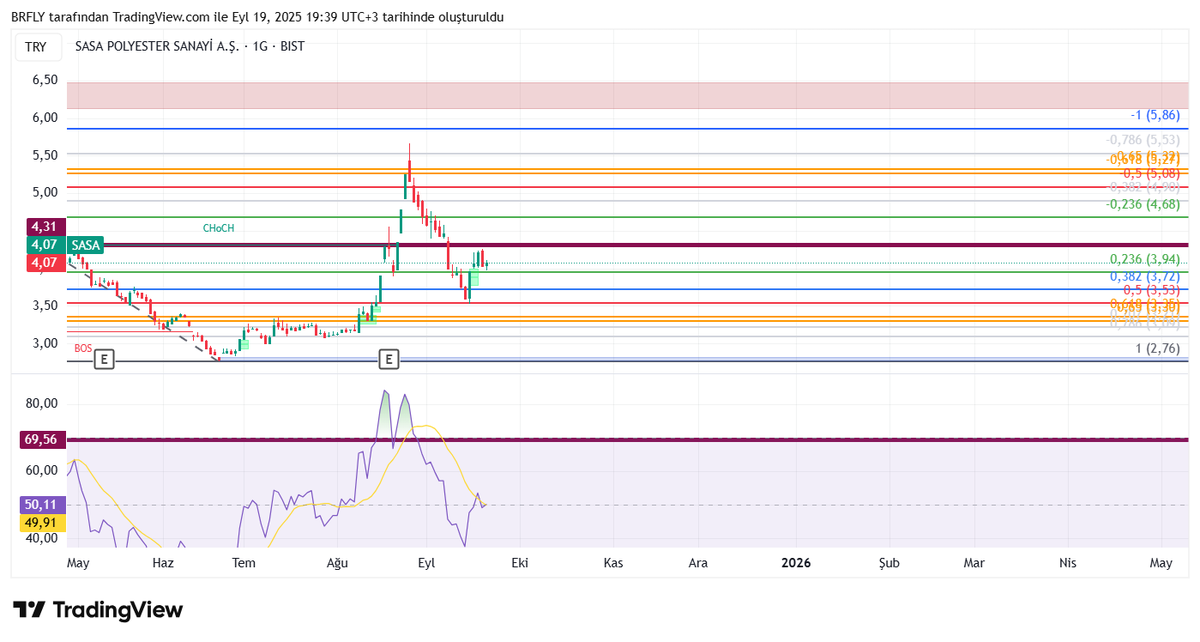Screen dimensions: 1200x642
Task: Select the maroon 4,31 price label
Action: [x=44, y=227]
